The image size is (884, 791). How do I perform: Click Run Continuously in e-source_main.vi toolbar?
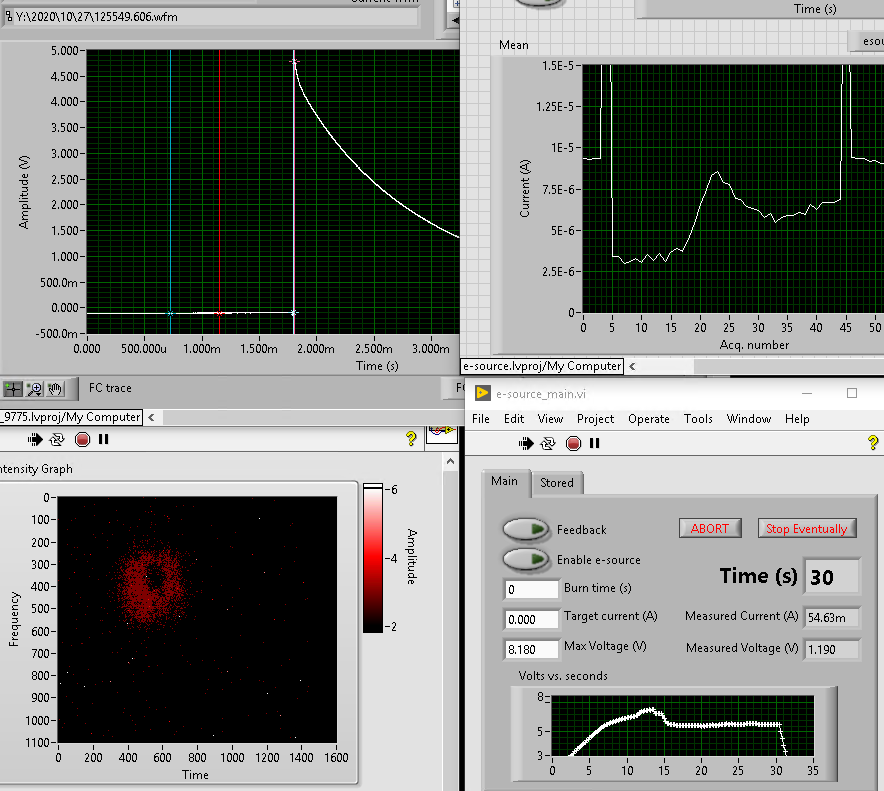click(x=548, y=442)
